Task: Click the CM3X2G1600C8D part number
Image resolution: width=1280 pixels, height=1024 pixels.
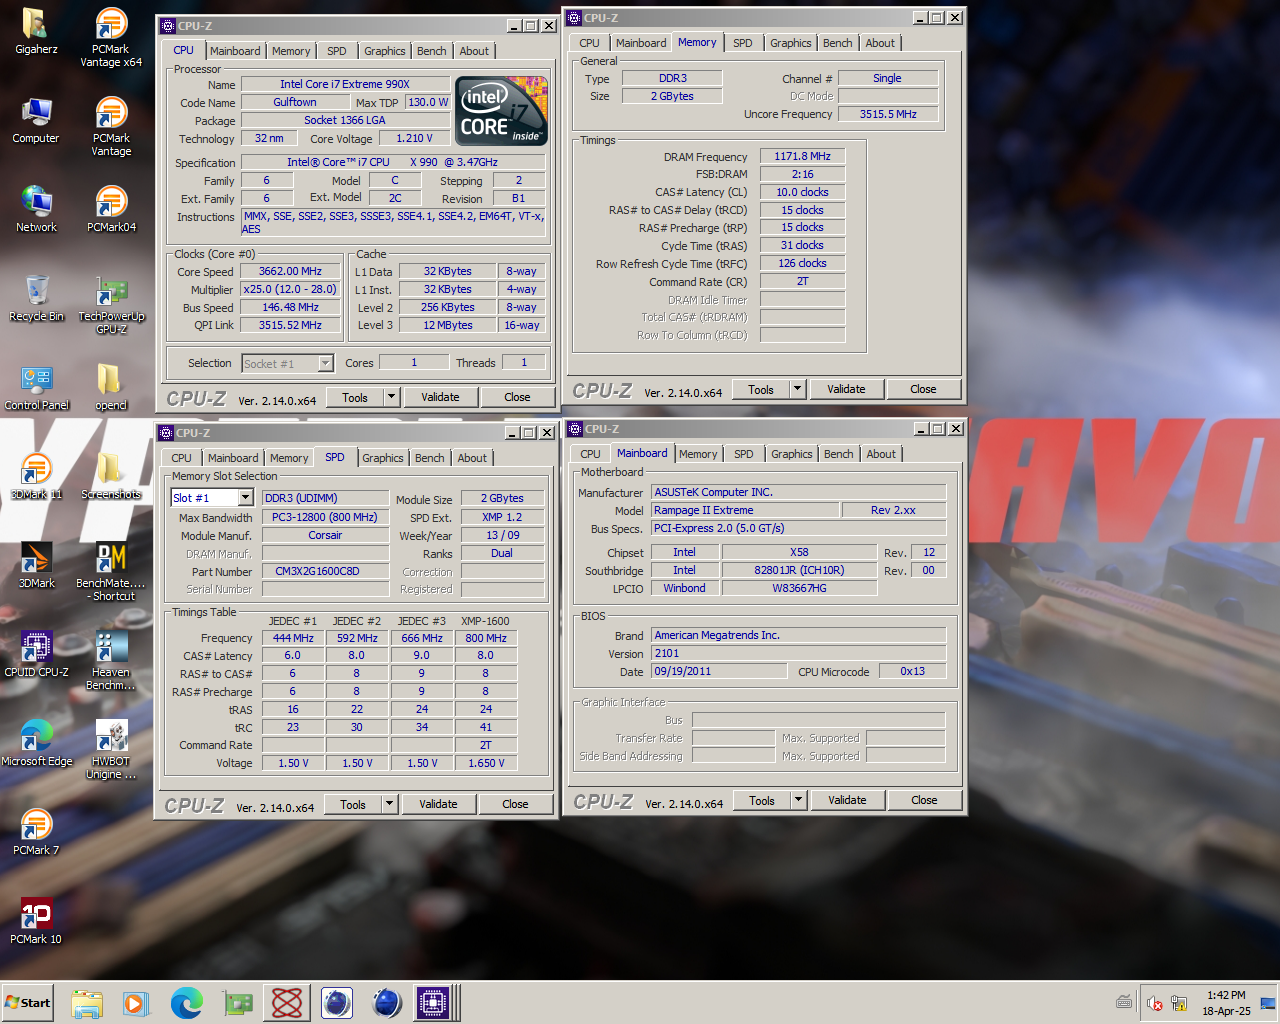Action: (325, 571)
